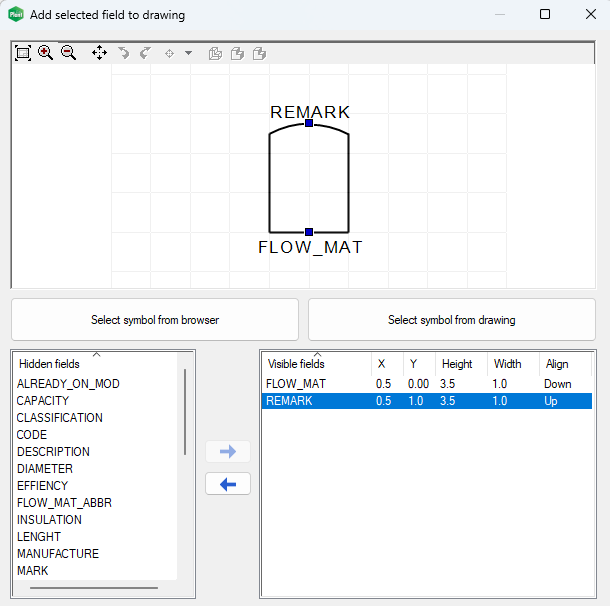Pick DIAMETER from hidden fields list
610x606 pixels.
pyautogui.click(x=45, y=469)
